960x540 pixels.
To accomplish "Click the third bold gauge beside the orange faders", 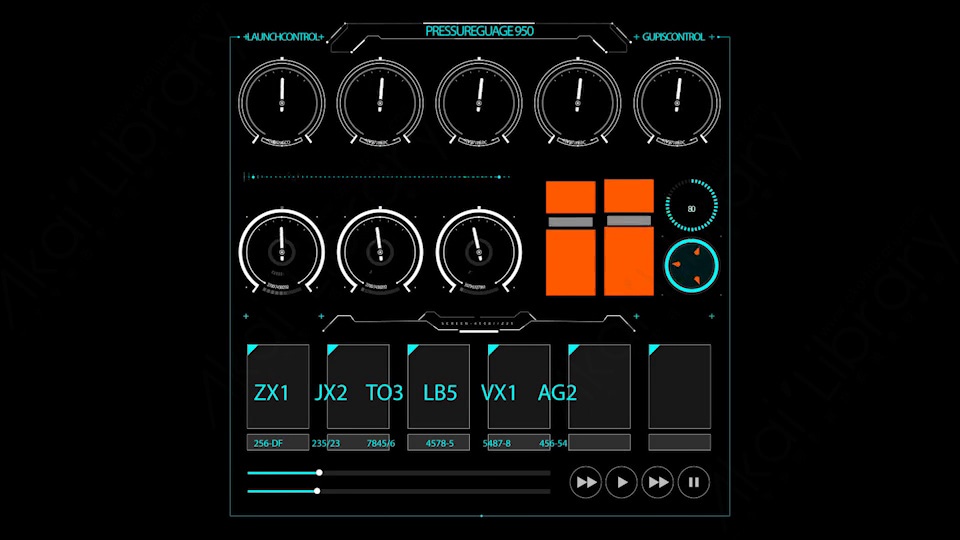I will [x=479, y=252].
